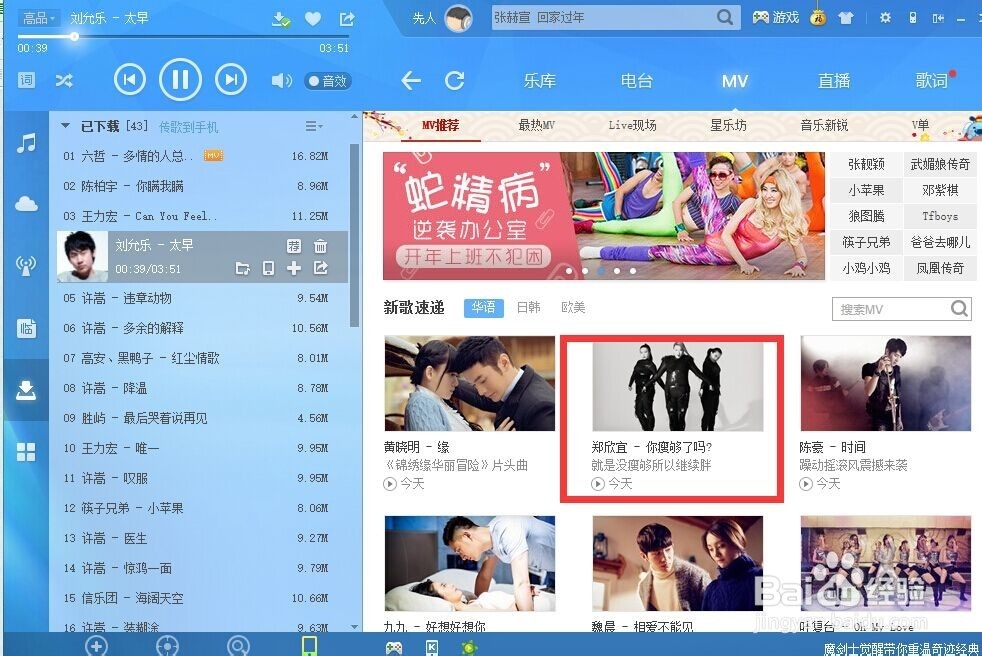Toggle shuffle play mode
This screenshot has width=982, height=656.
coord(64,80)
